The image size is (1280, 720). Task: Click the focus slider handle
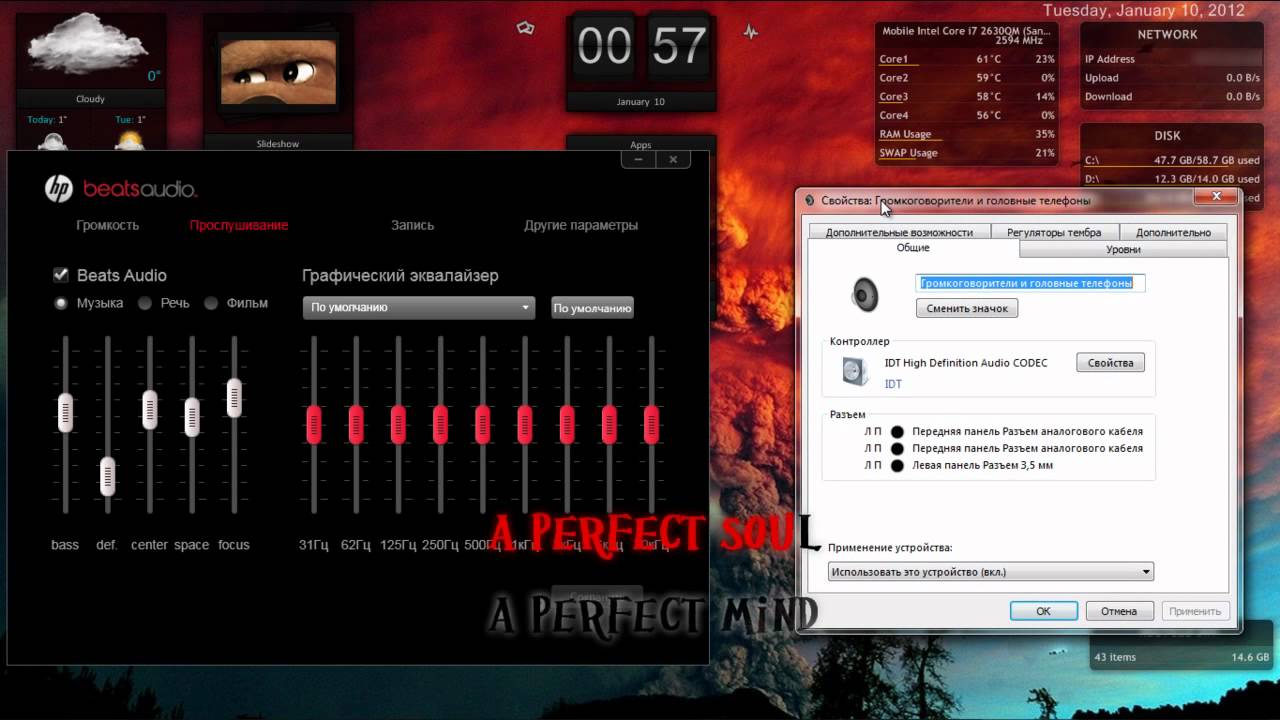[234, 398]
